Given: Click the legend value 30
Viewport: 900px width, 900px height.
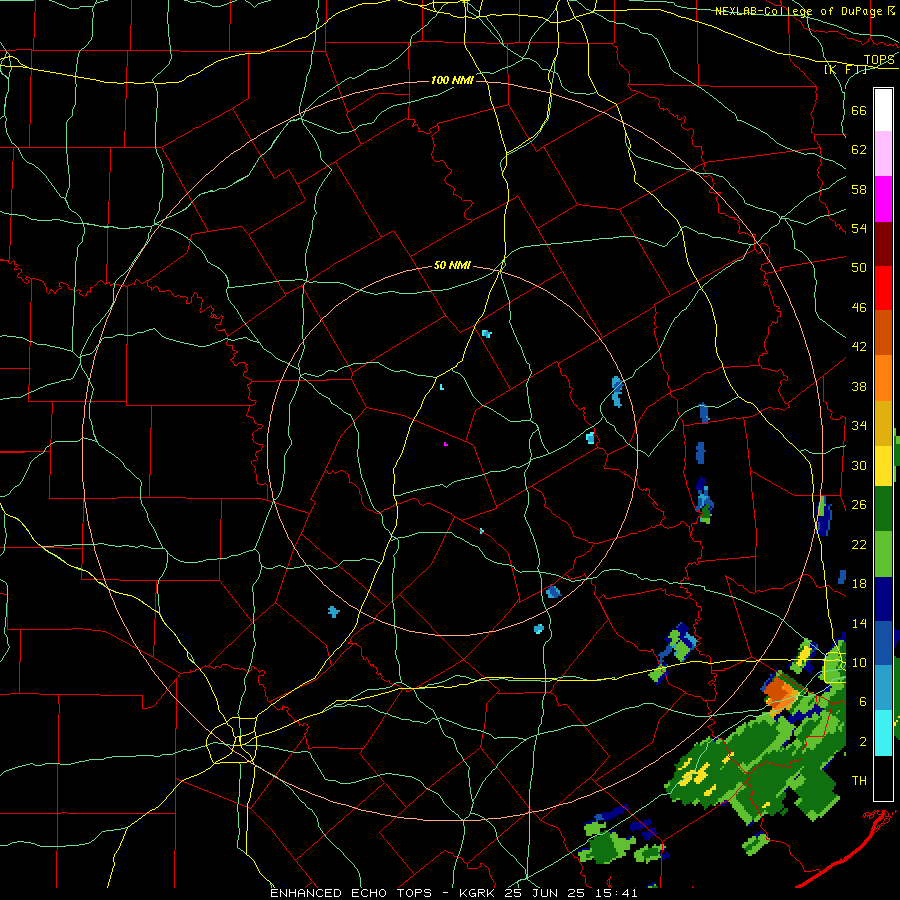Looking at the screenshot, I should 859,465.
